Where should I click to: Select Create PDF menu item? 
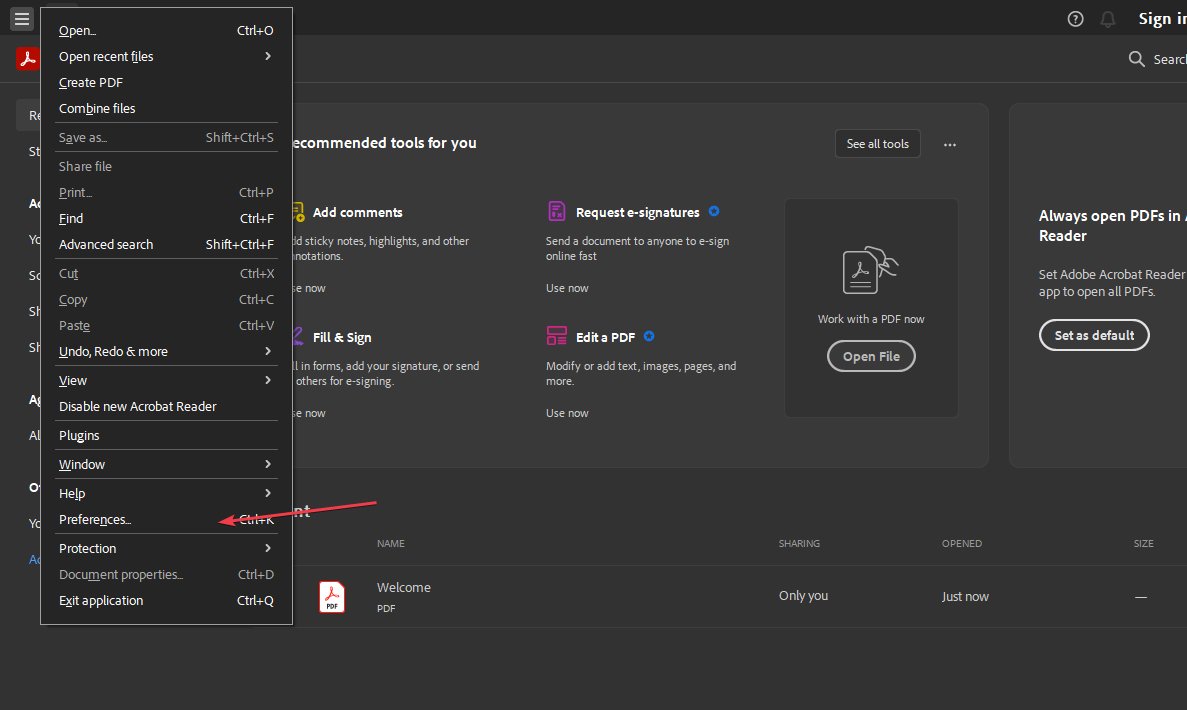click(167, 83)
